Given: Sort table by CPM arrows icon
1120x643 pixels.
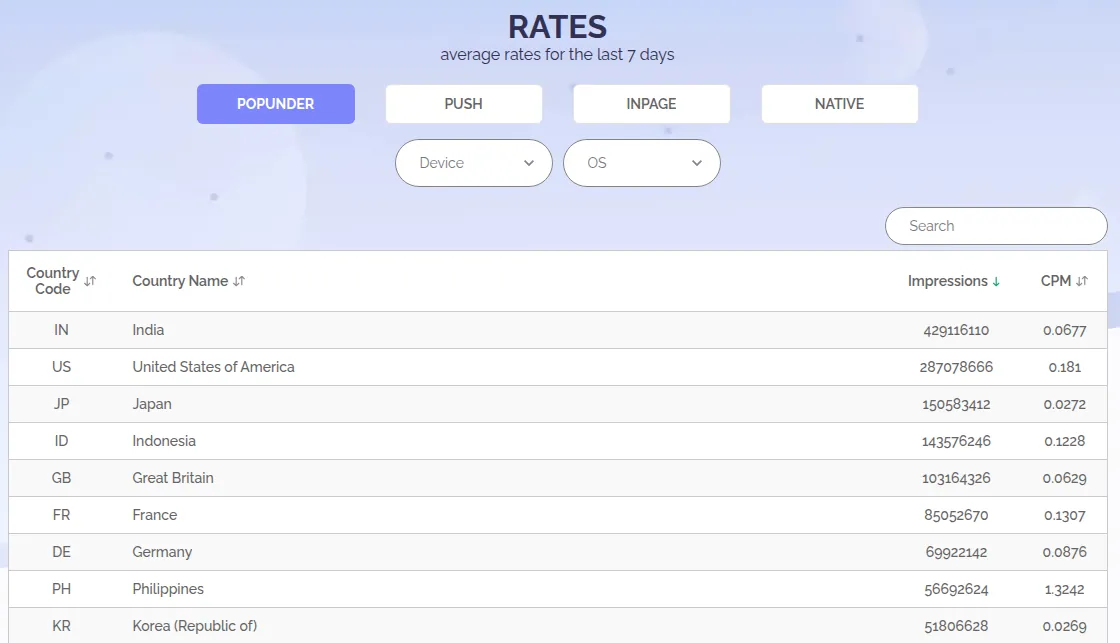Looking at the screenshot, I should (x=1082, y=281).
